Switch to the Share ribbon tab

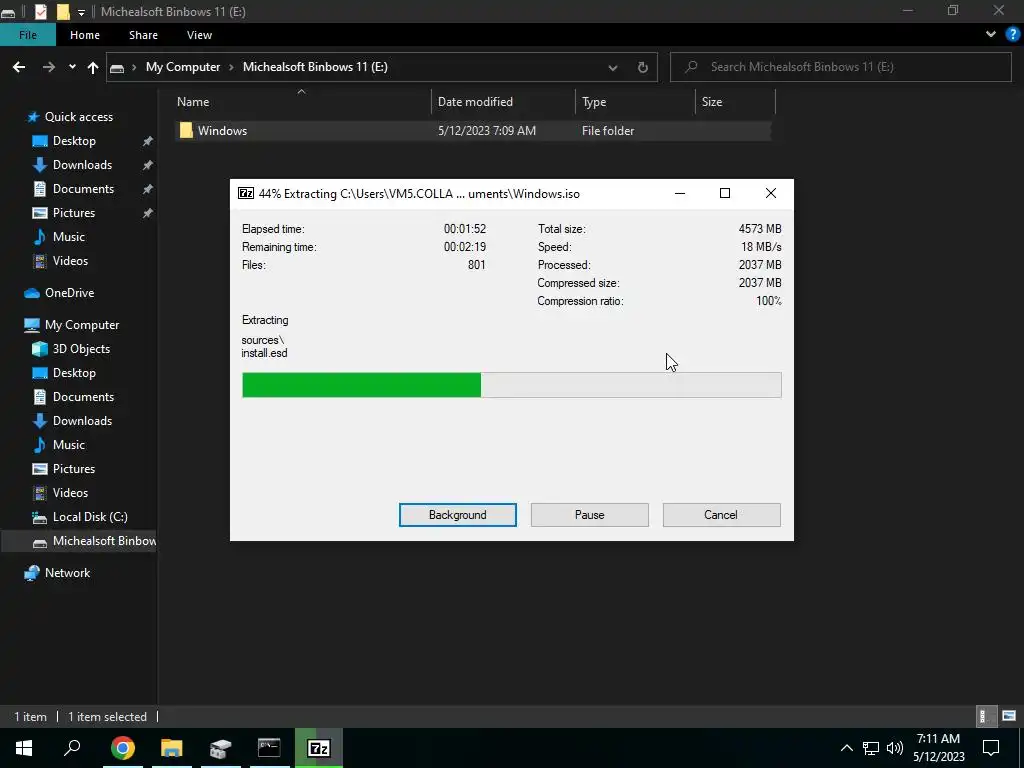click(143, 35)
